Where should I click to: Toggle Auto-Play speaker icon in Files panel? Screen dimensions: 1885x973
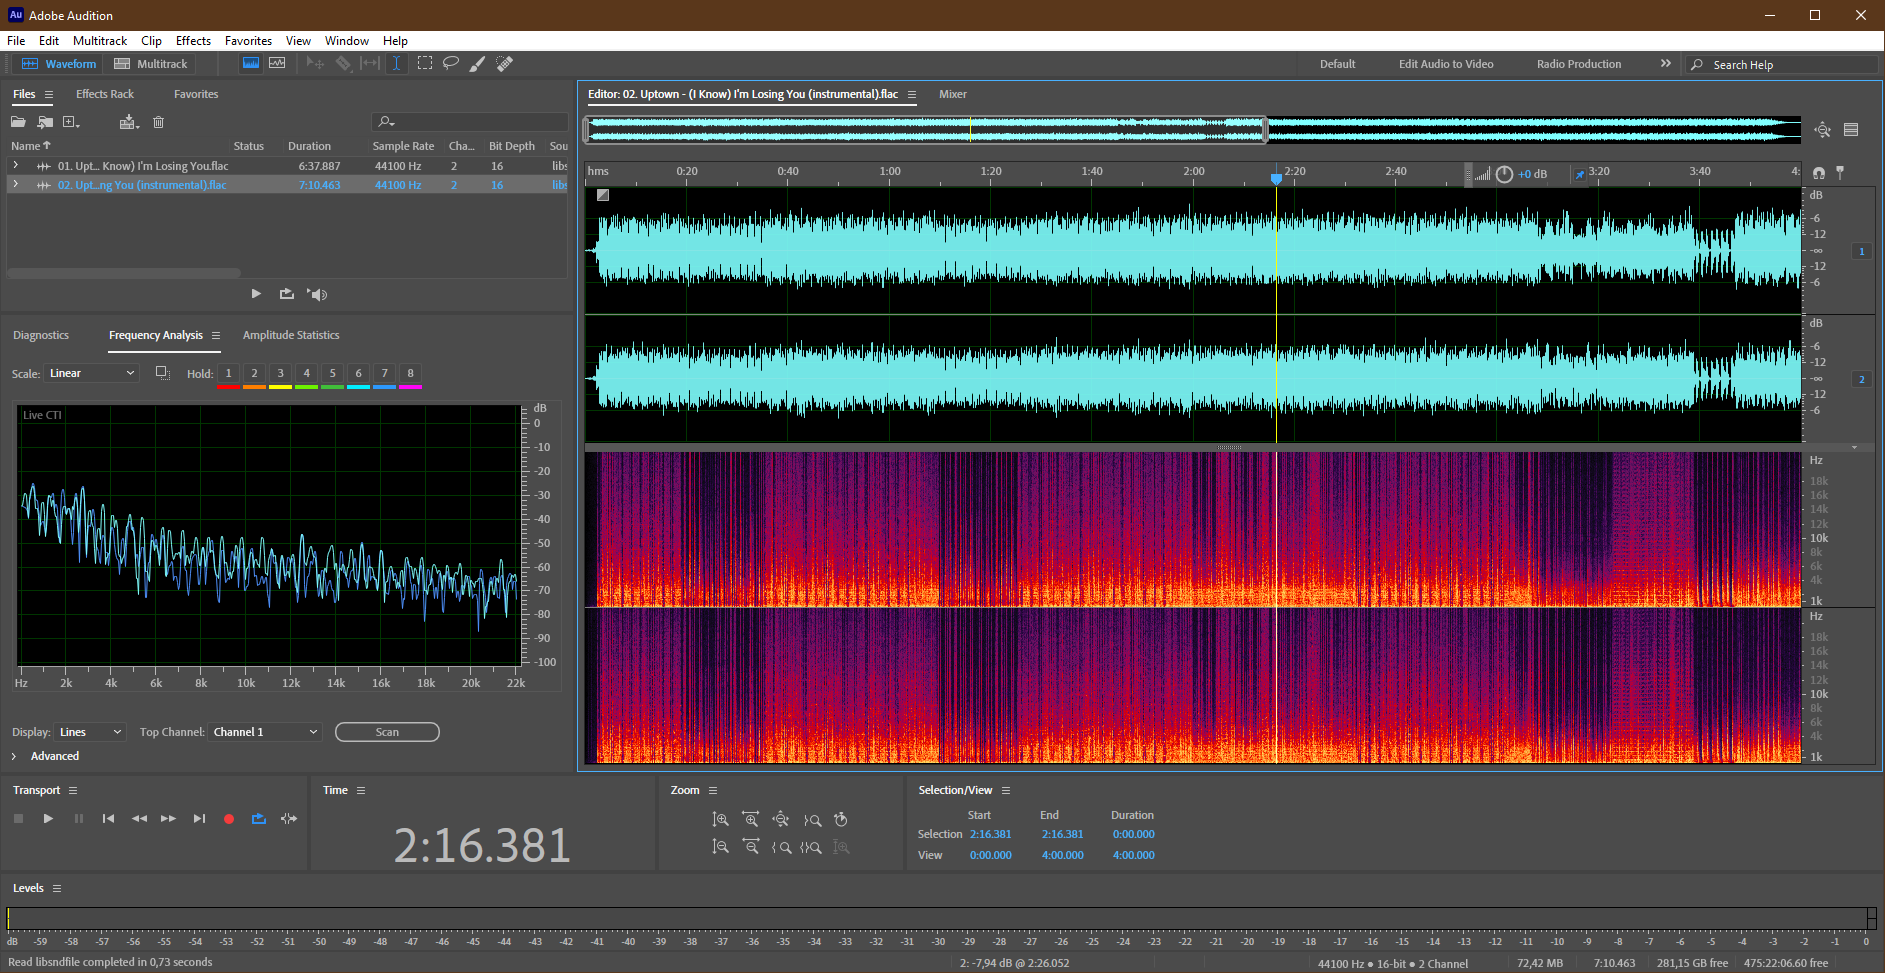click(317, 294)
